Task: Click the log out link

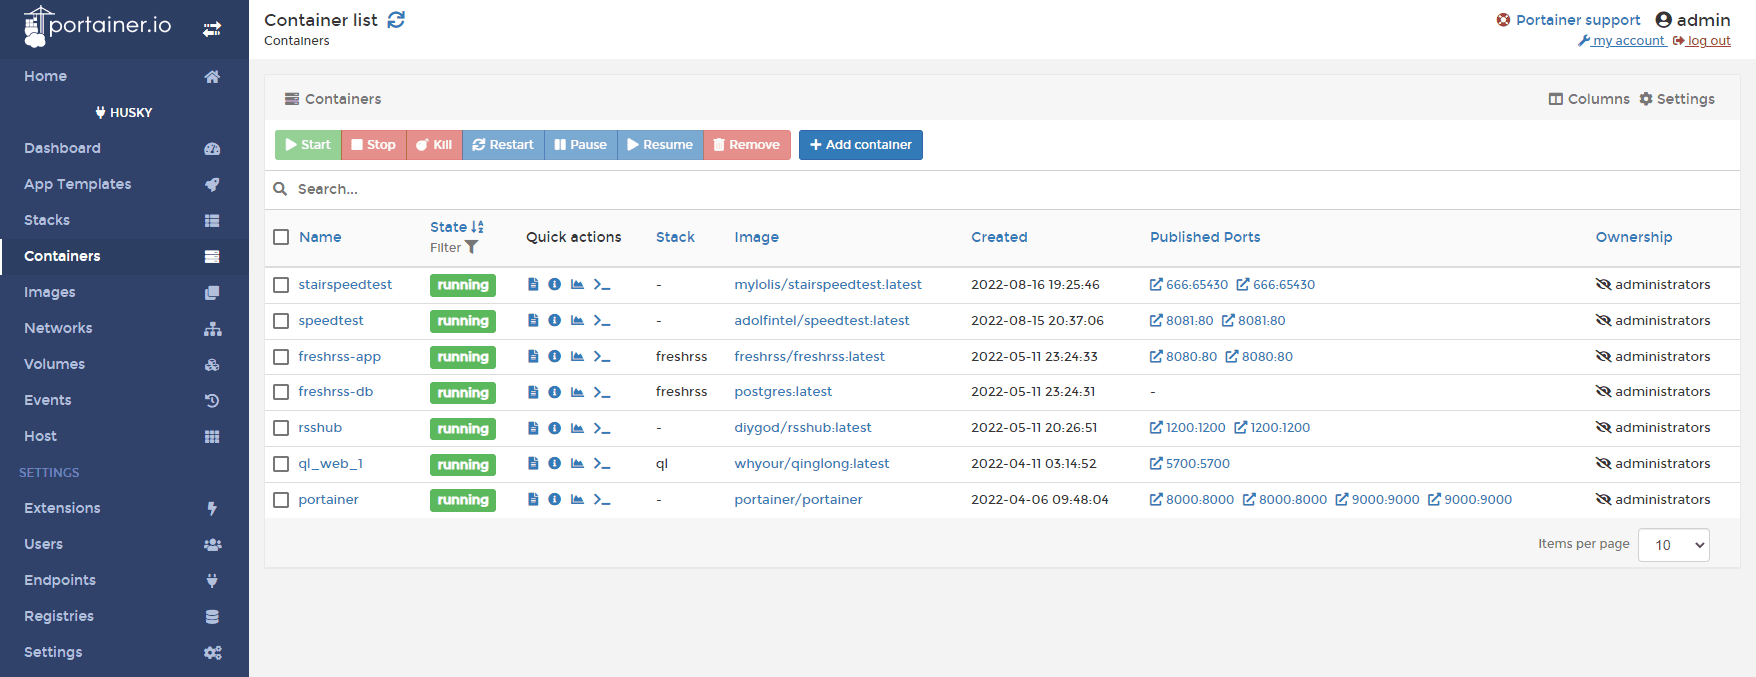Action: pos(1702,41)
